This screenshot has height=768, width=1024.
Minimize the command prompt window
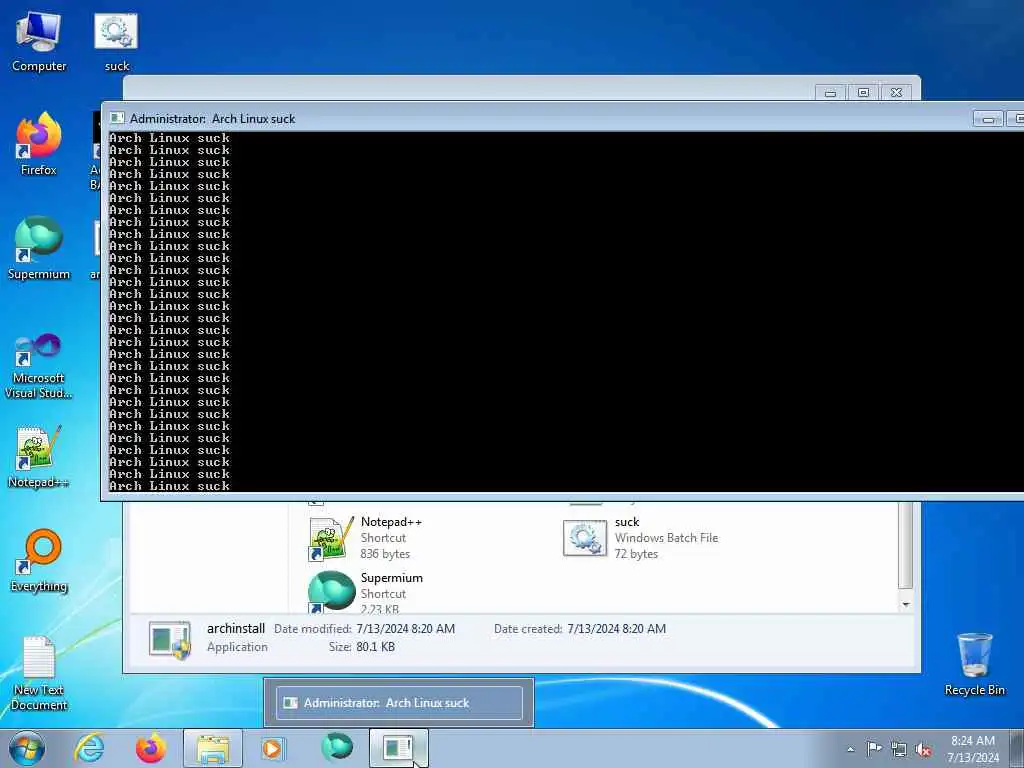point(988,118)
